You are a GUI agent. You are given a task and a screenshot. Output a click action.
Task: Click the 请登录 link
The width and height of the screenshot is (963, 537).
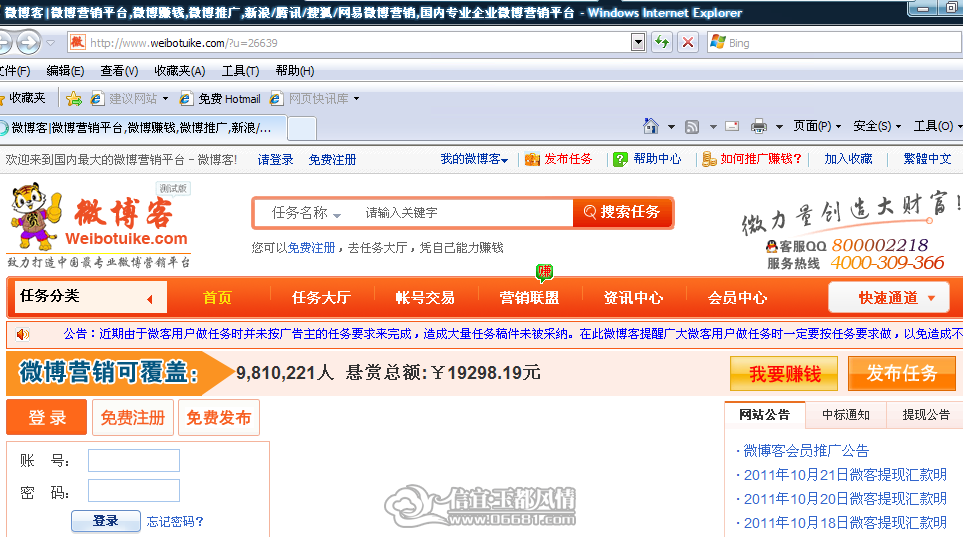pos(275,160)
